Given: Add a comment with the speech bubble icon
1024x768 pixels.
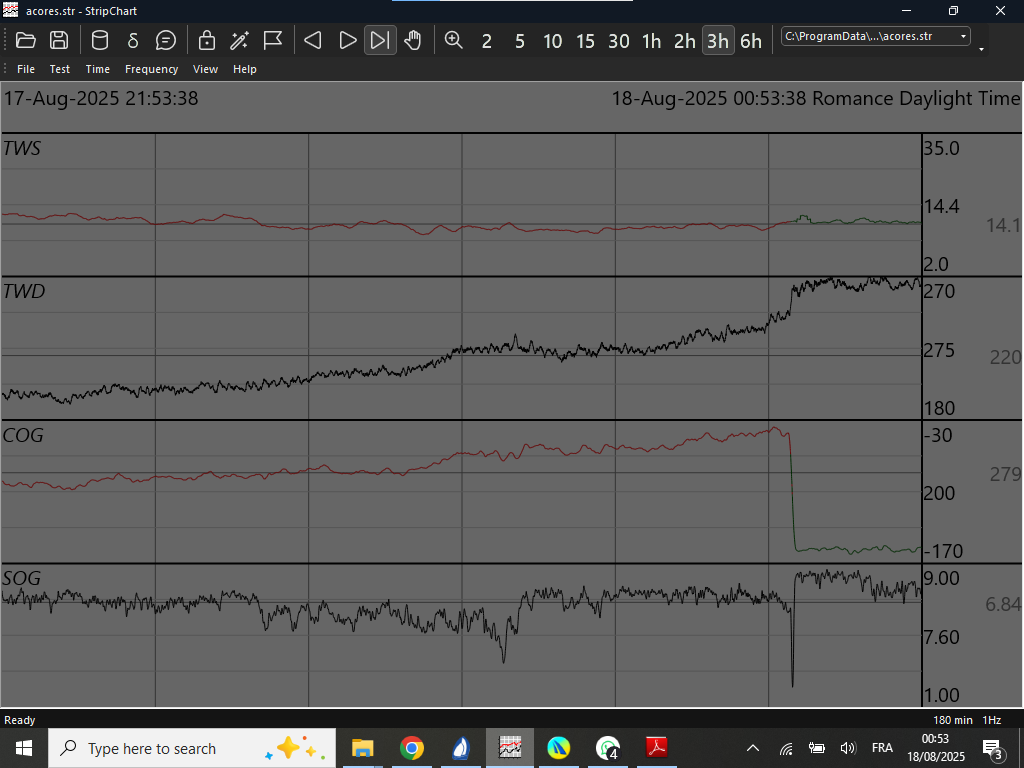Looking at the screenshot, I should tap(166, 40).
